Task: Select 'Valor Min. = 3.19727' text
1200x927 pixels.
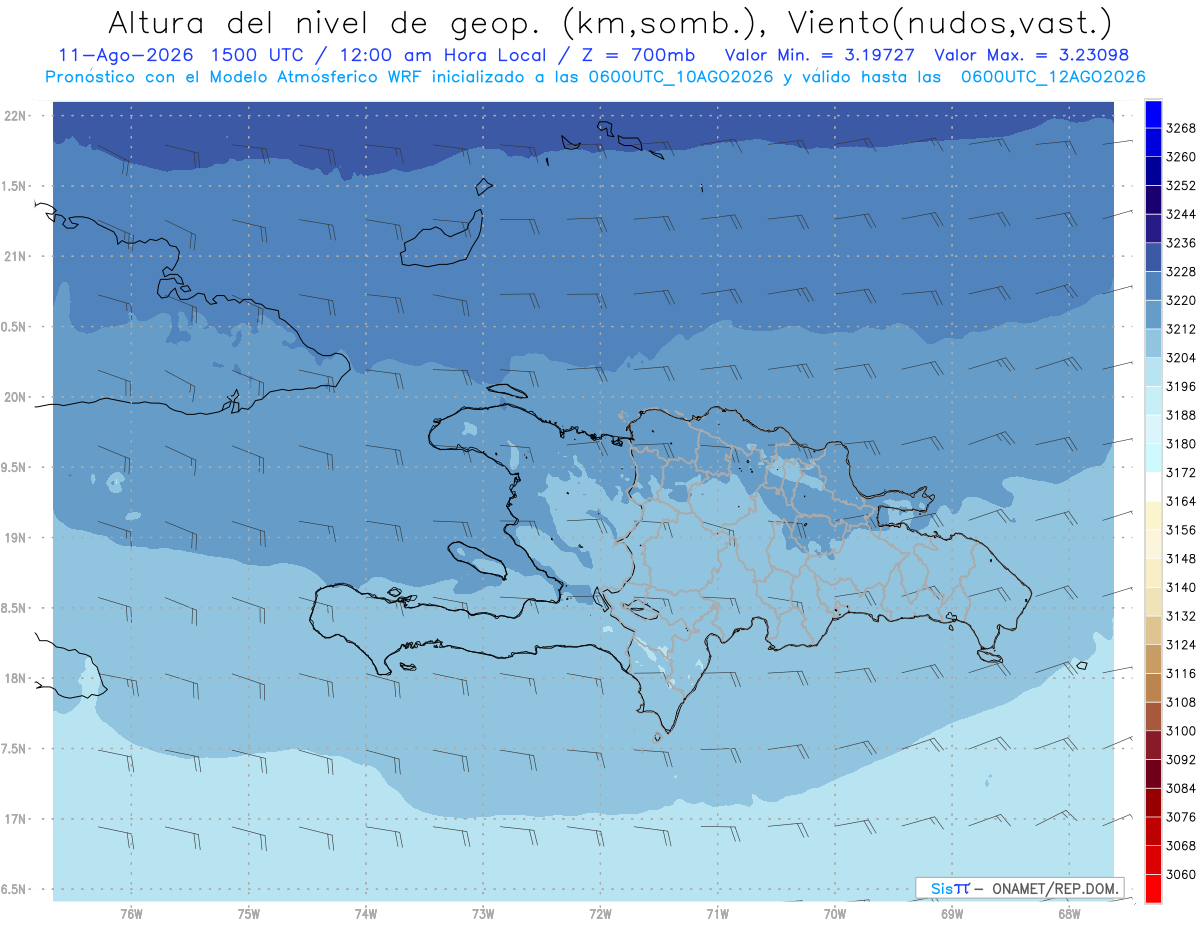Action: tap(822, 55)
